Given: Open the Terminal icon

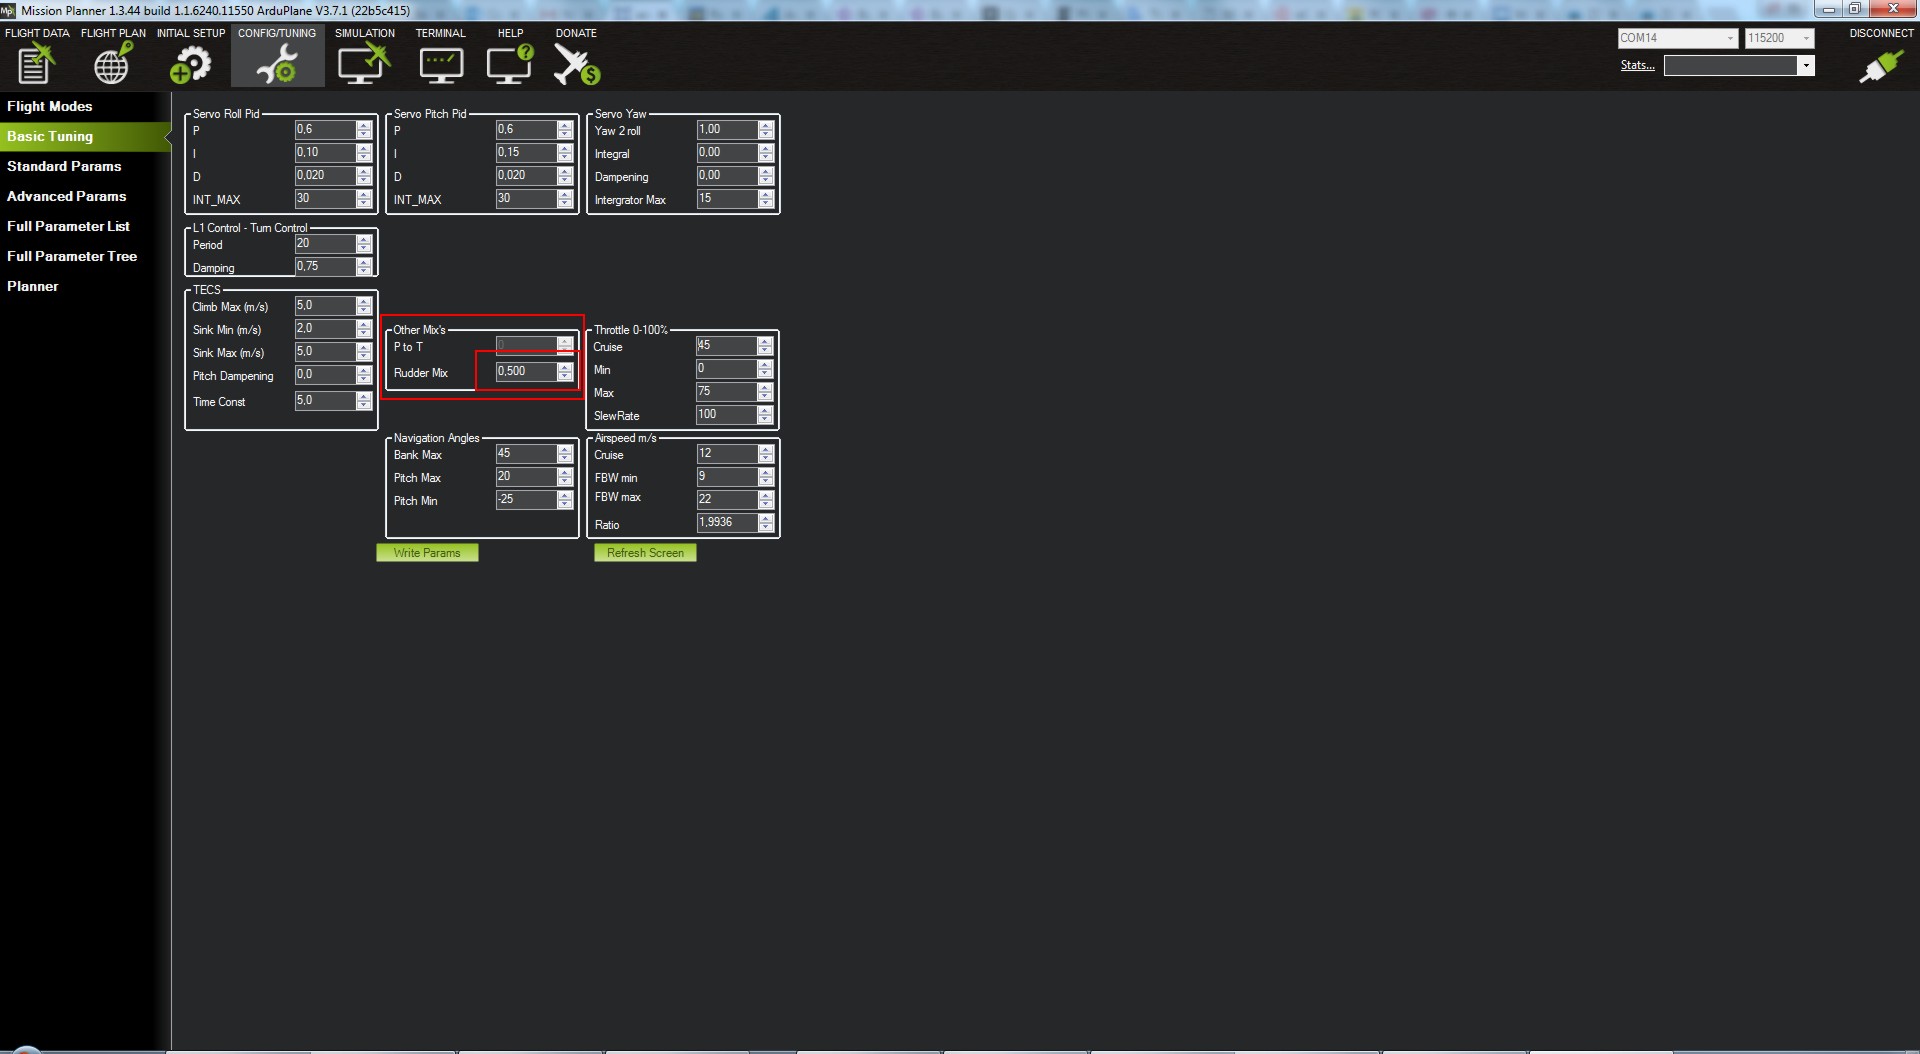Looking at the screenshot, I should [x=440, y=65].
